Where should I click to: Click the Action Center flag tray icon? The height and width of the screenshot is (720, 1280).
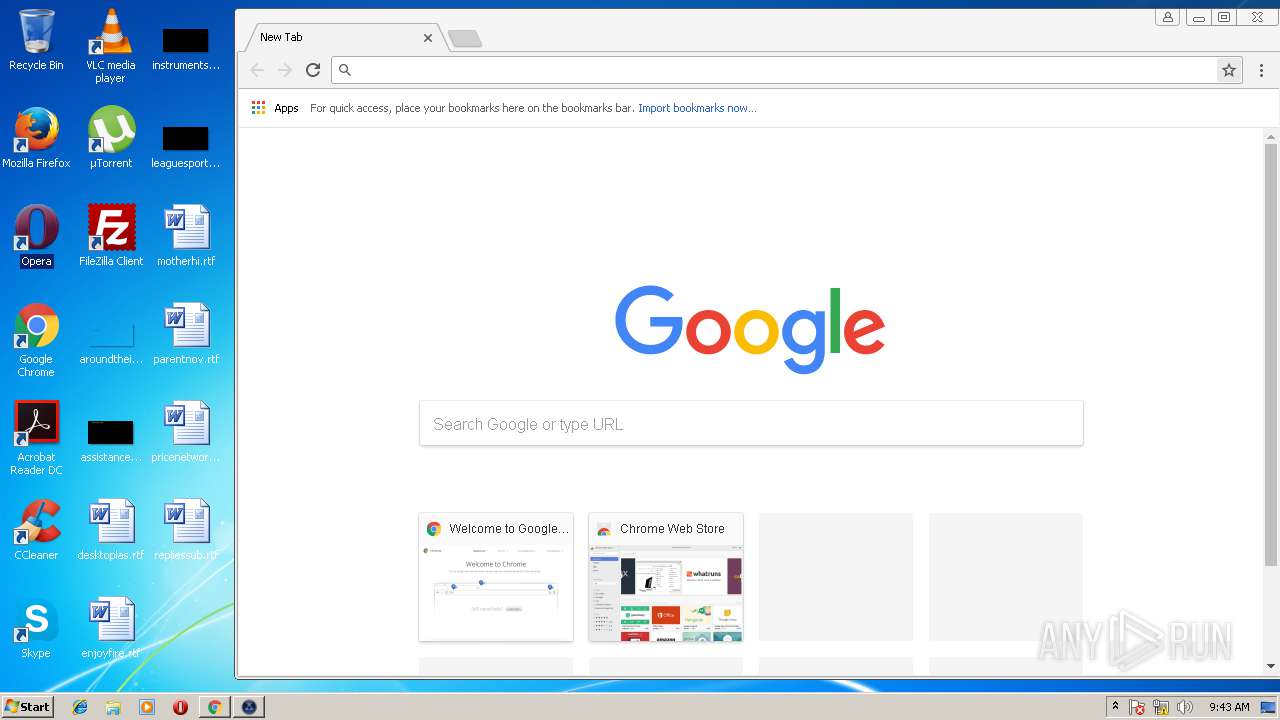pos(1137,707)
